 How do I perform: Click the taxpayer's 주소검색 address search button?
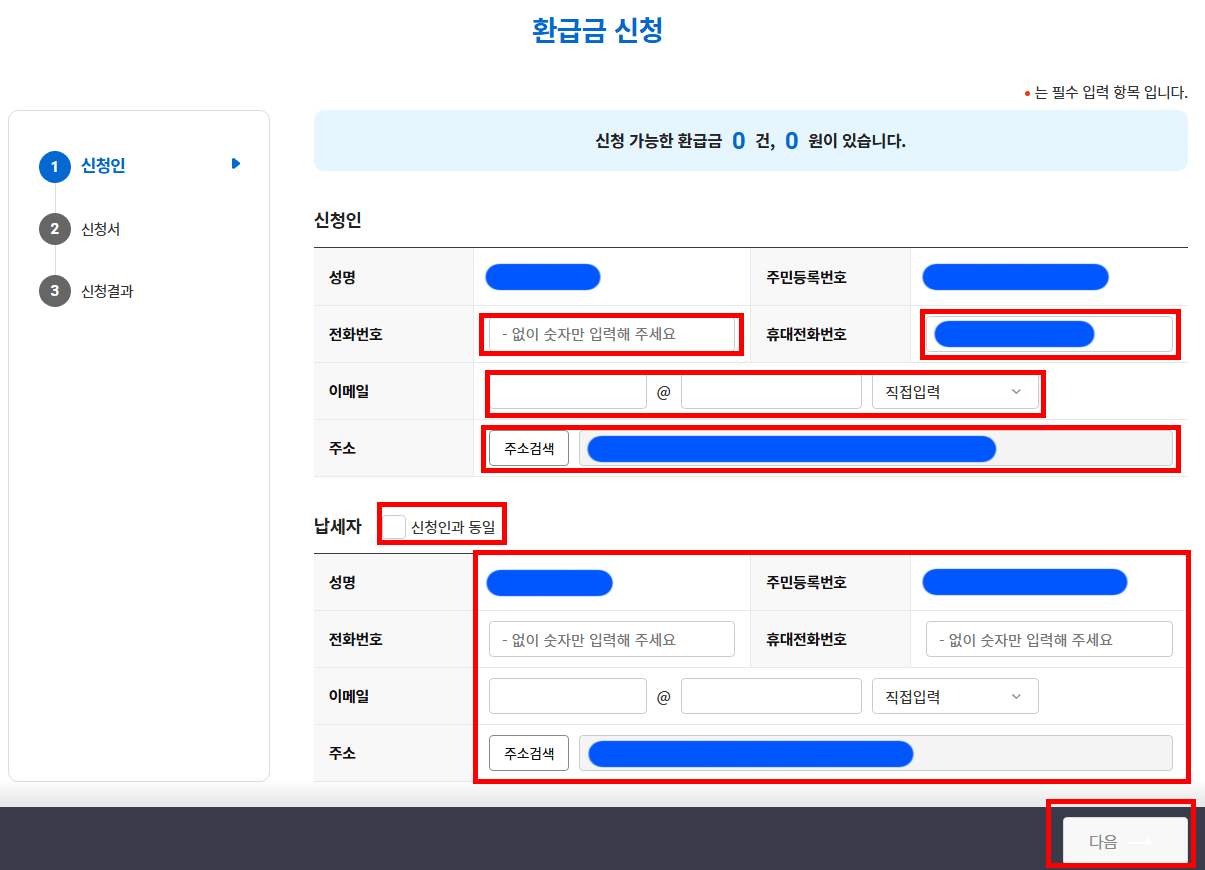[527, 753]
